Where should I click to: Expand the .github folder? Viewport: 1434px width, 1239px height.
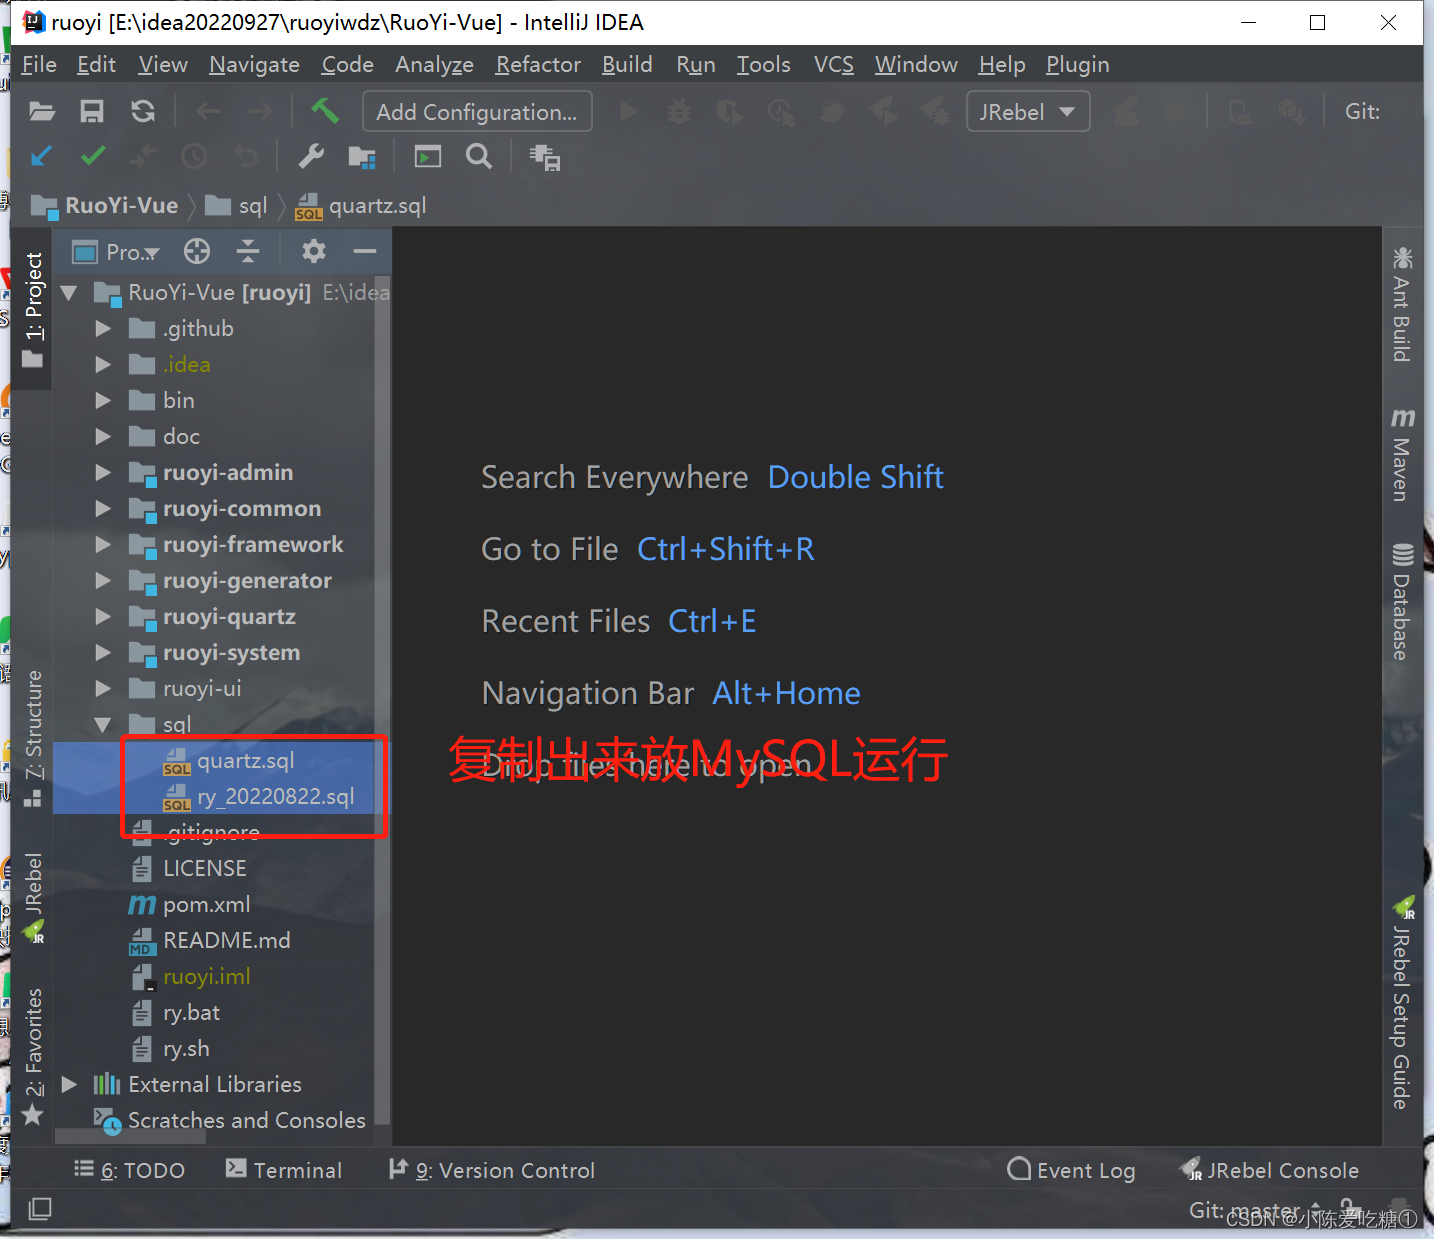tap(103, 329)
